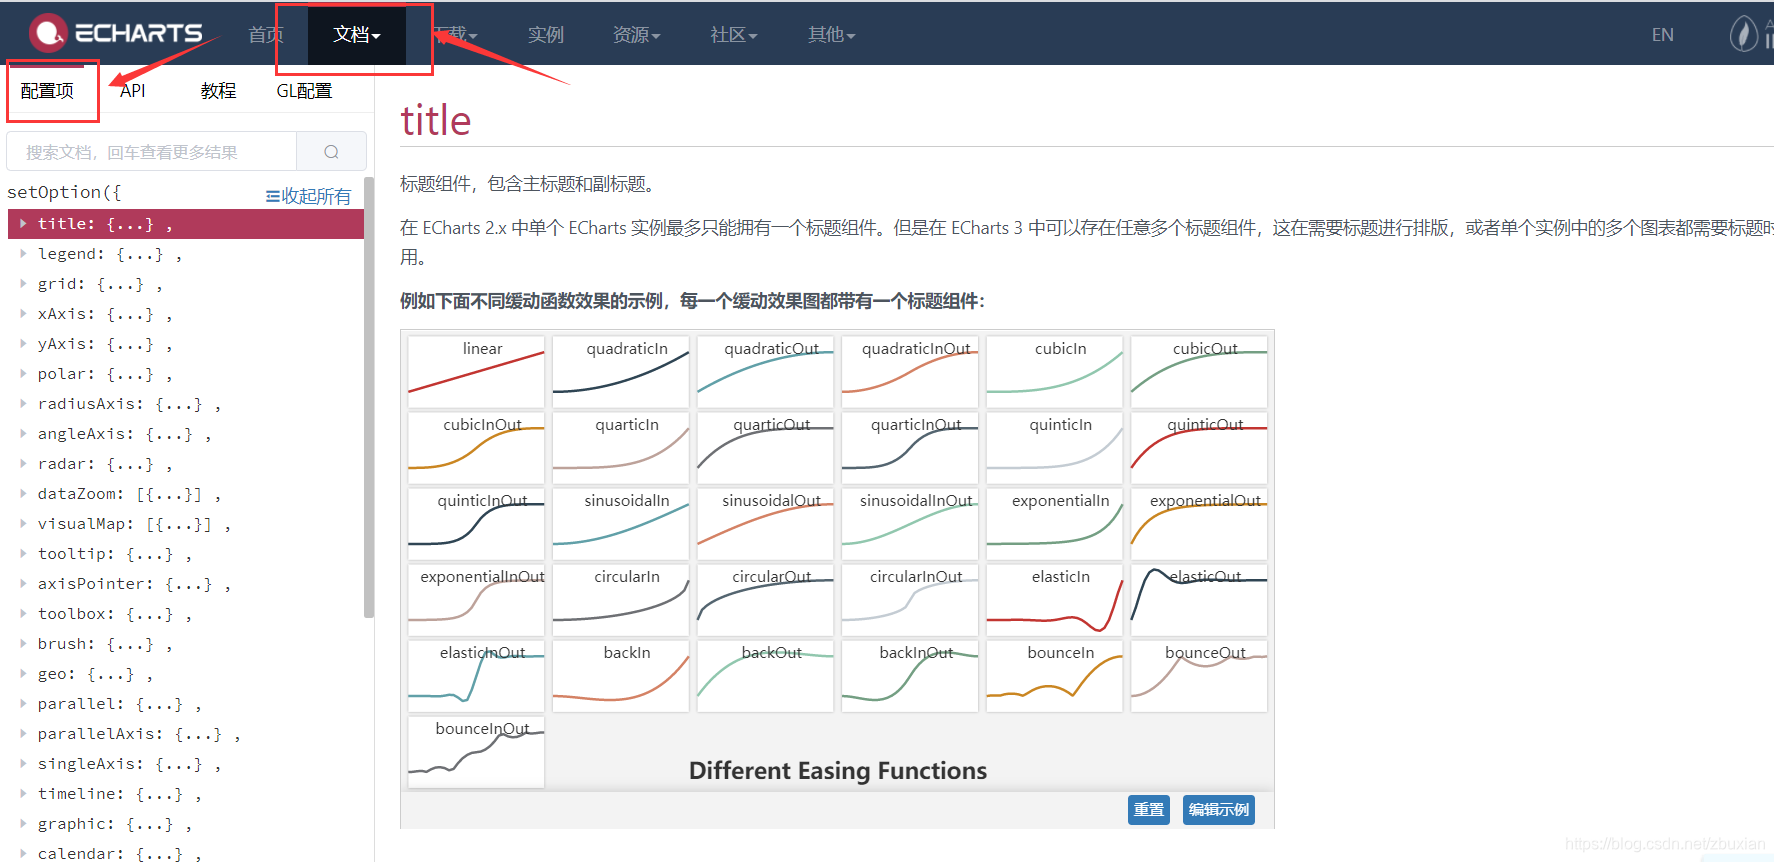Select the radiusAxis option row
Image resolution: width=1774 pixels, height=862 pixels.
click(x=185, y=404)
